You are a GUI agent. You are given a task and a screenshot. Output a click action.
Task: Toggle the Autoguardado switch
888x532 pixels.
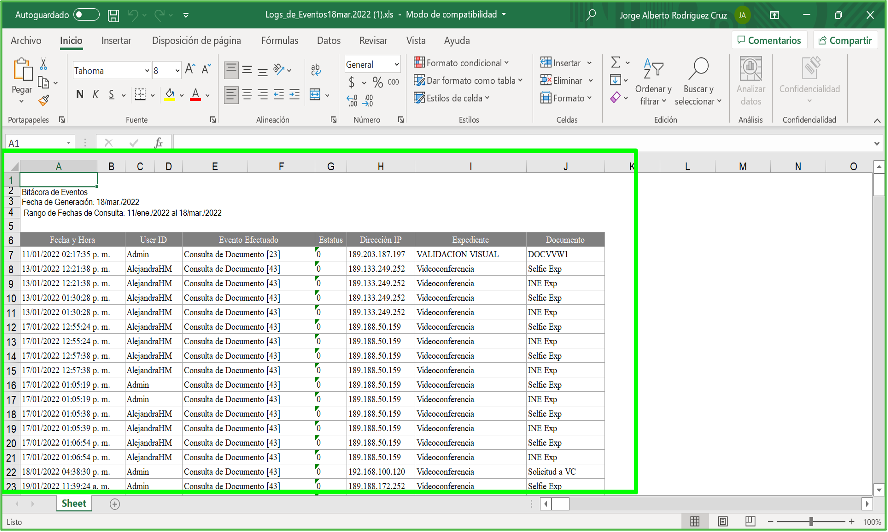86,15
